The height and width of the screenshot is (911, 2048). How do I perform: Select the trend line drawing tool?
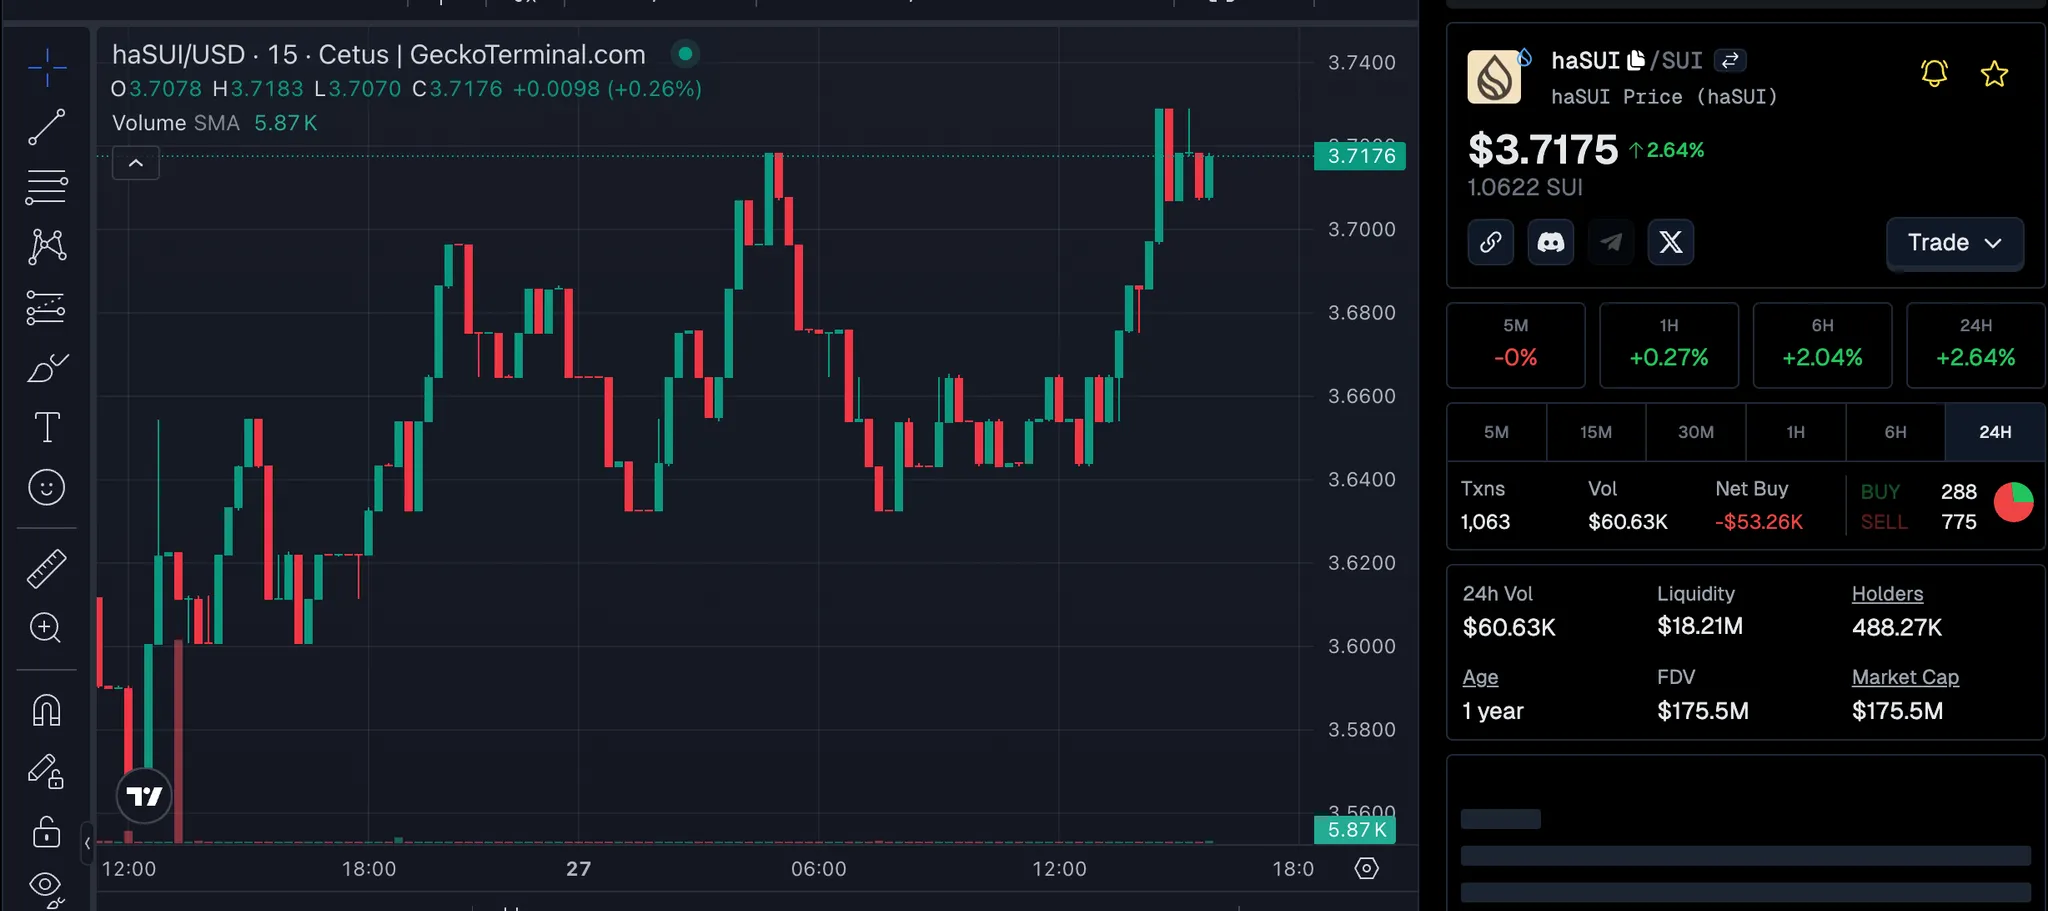click(46, 127)
